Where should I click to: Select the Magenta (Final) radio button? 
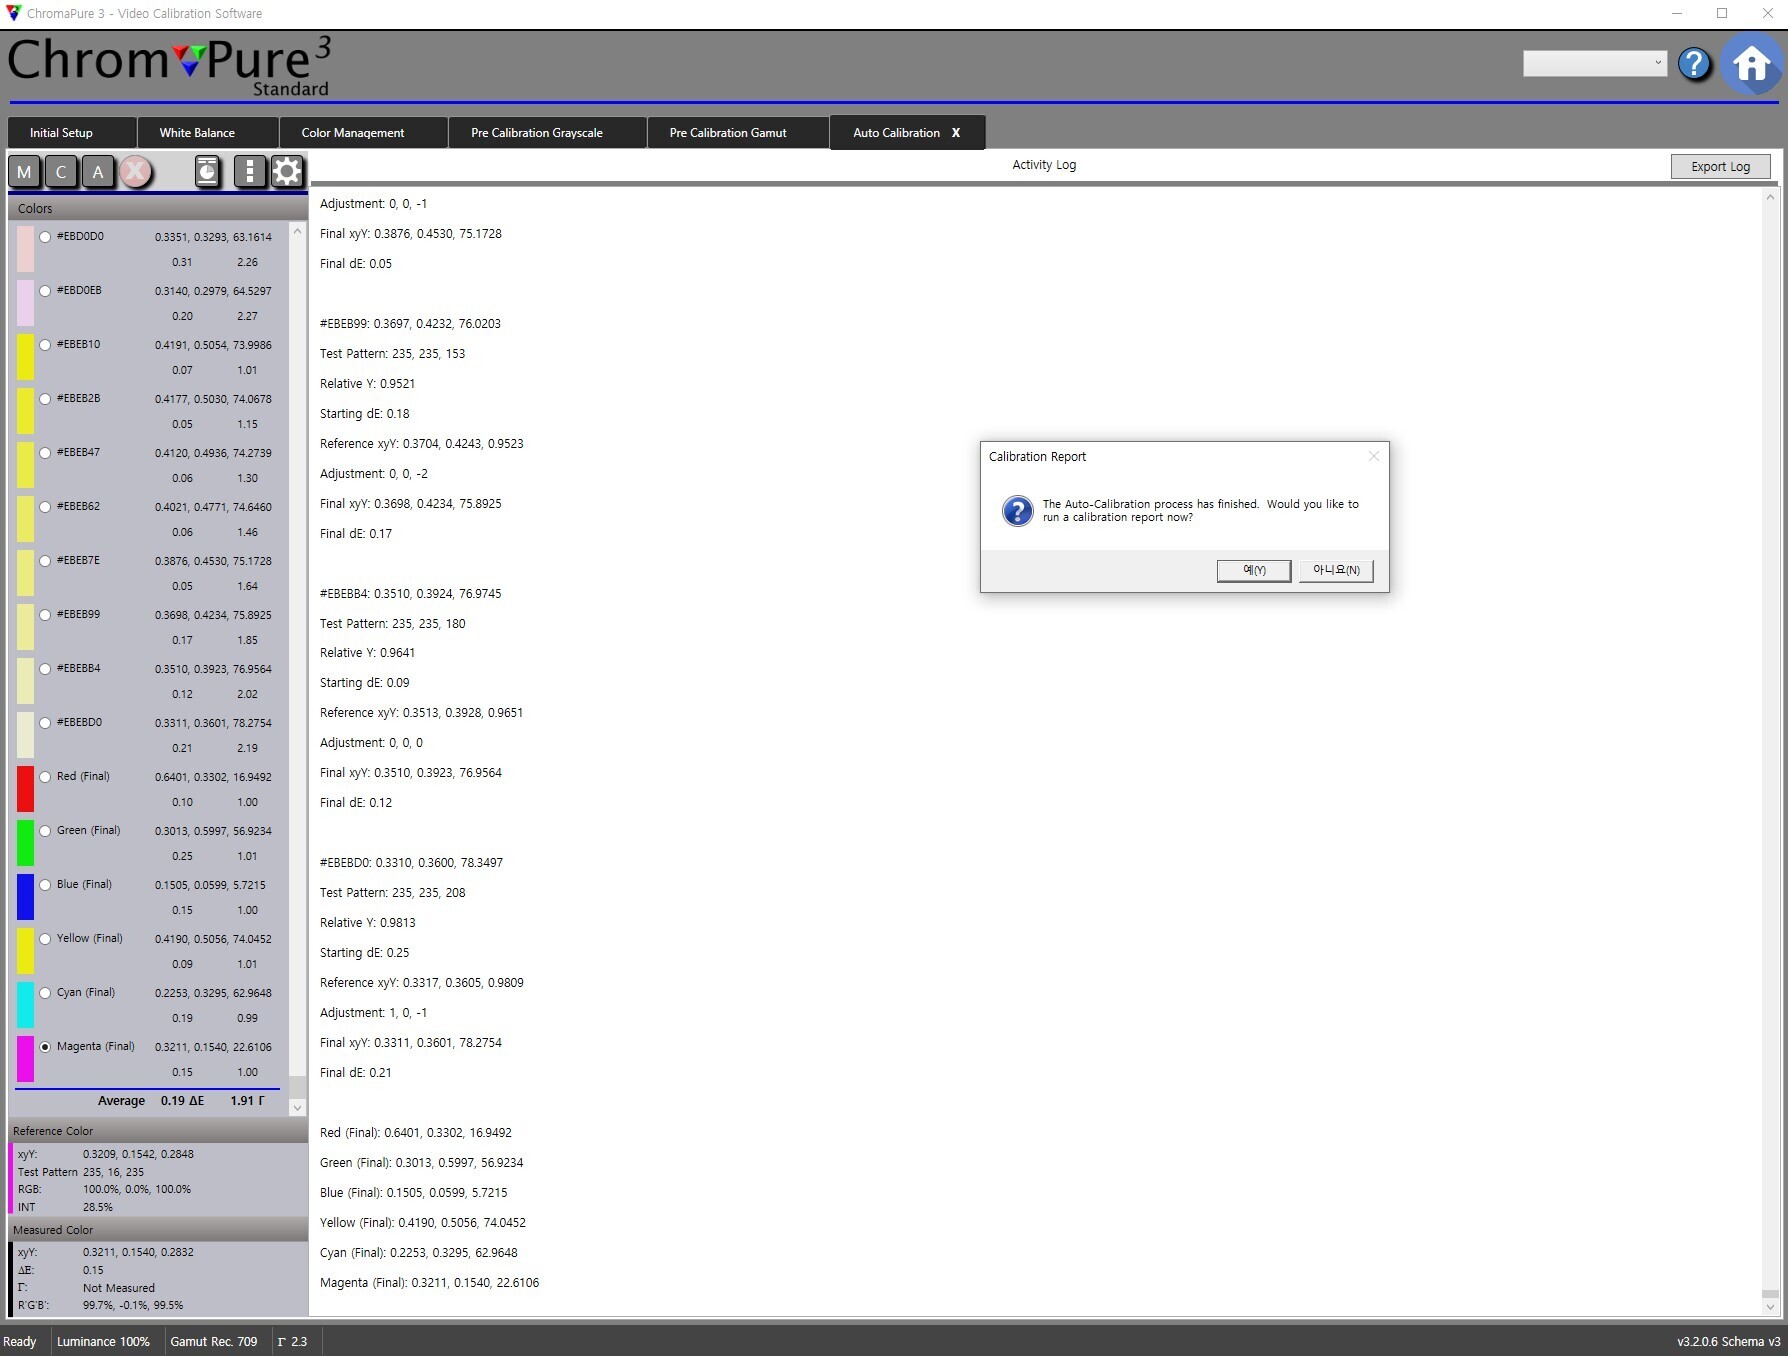45,1047
